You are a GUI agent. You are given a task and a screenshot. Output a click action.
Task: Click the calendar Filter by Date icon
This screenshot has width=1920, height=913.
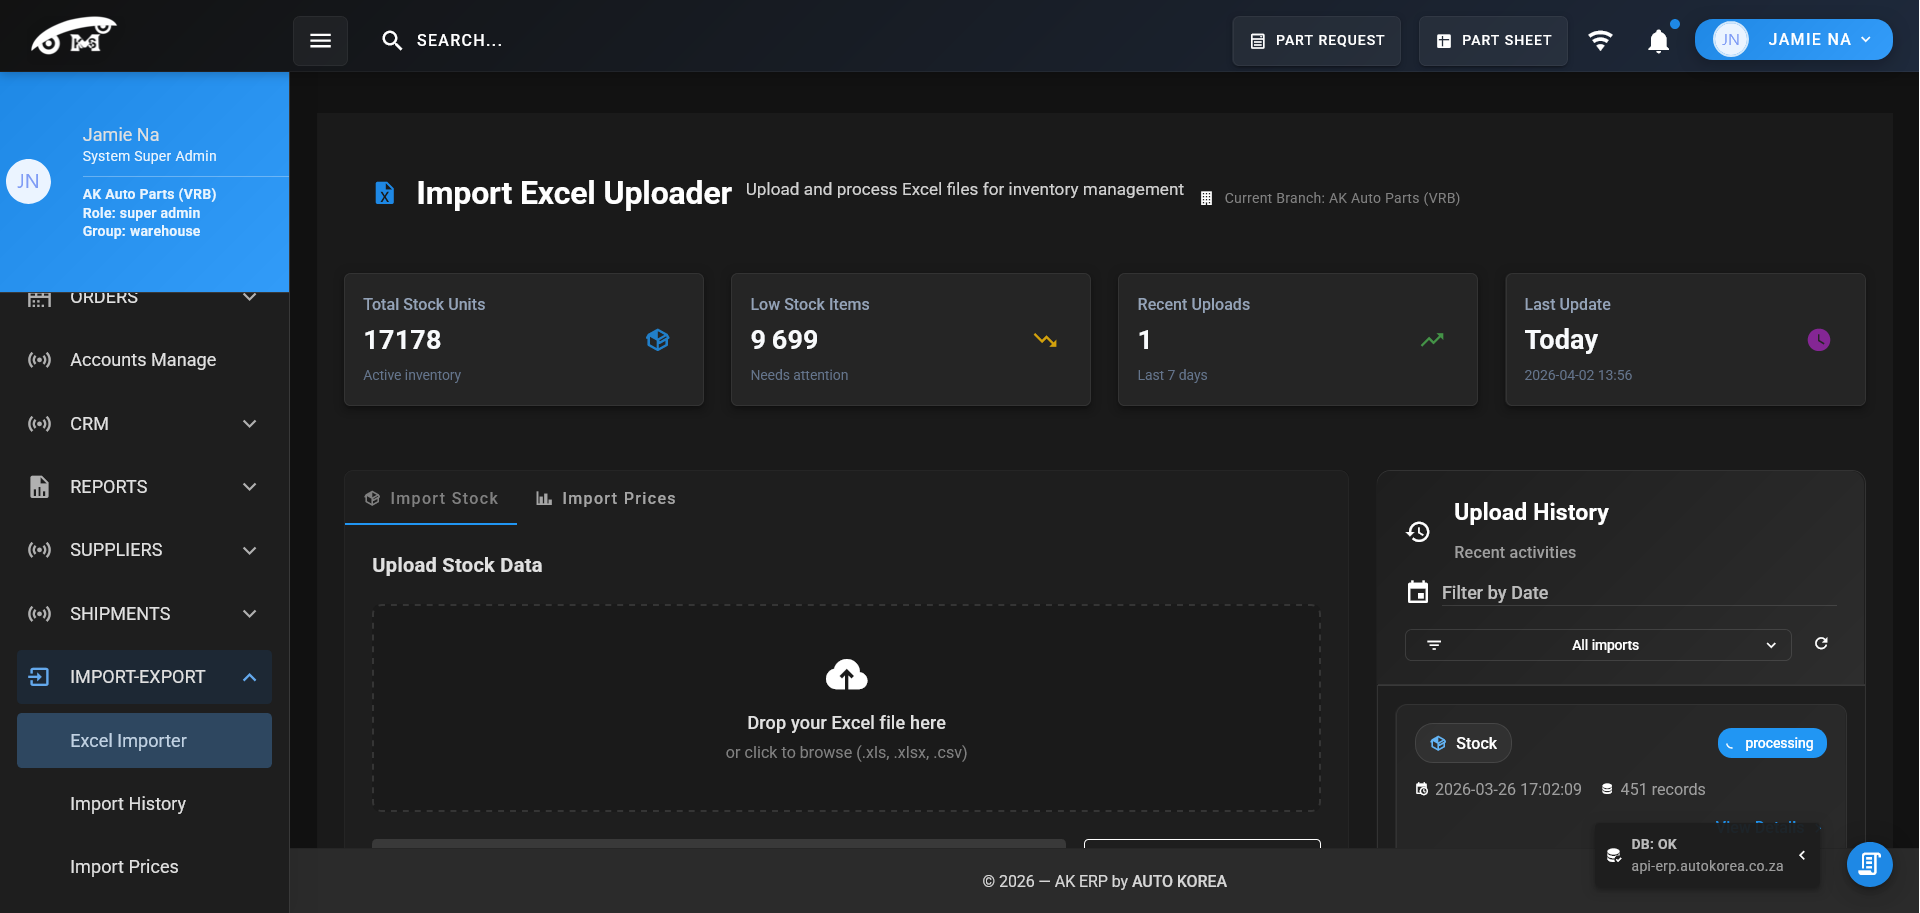click(x=1417, y=592)
